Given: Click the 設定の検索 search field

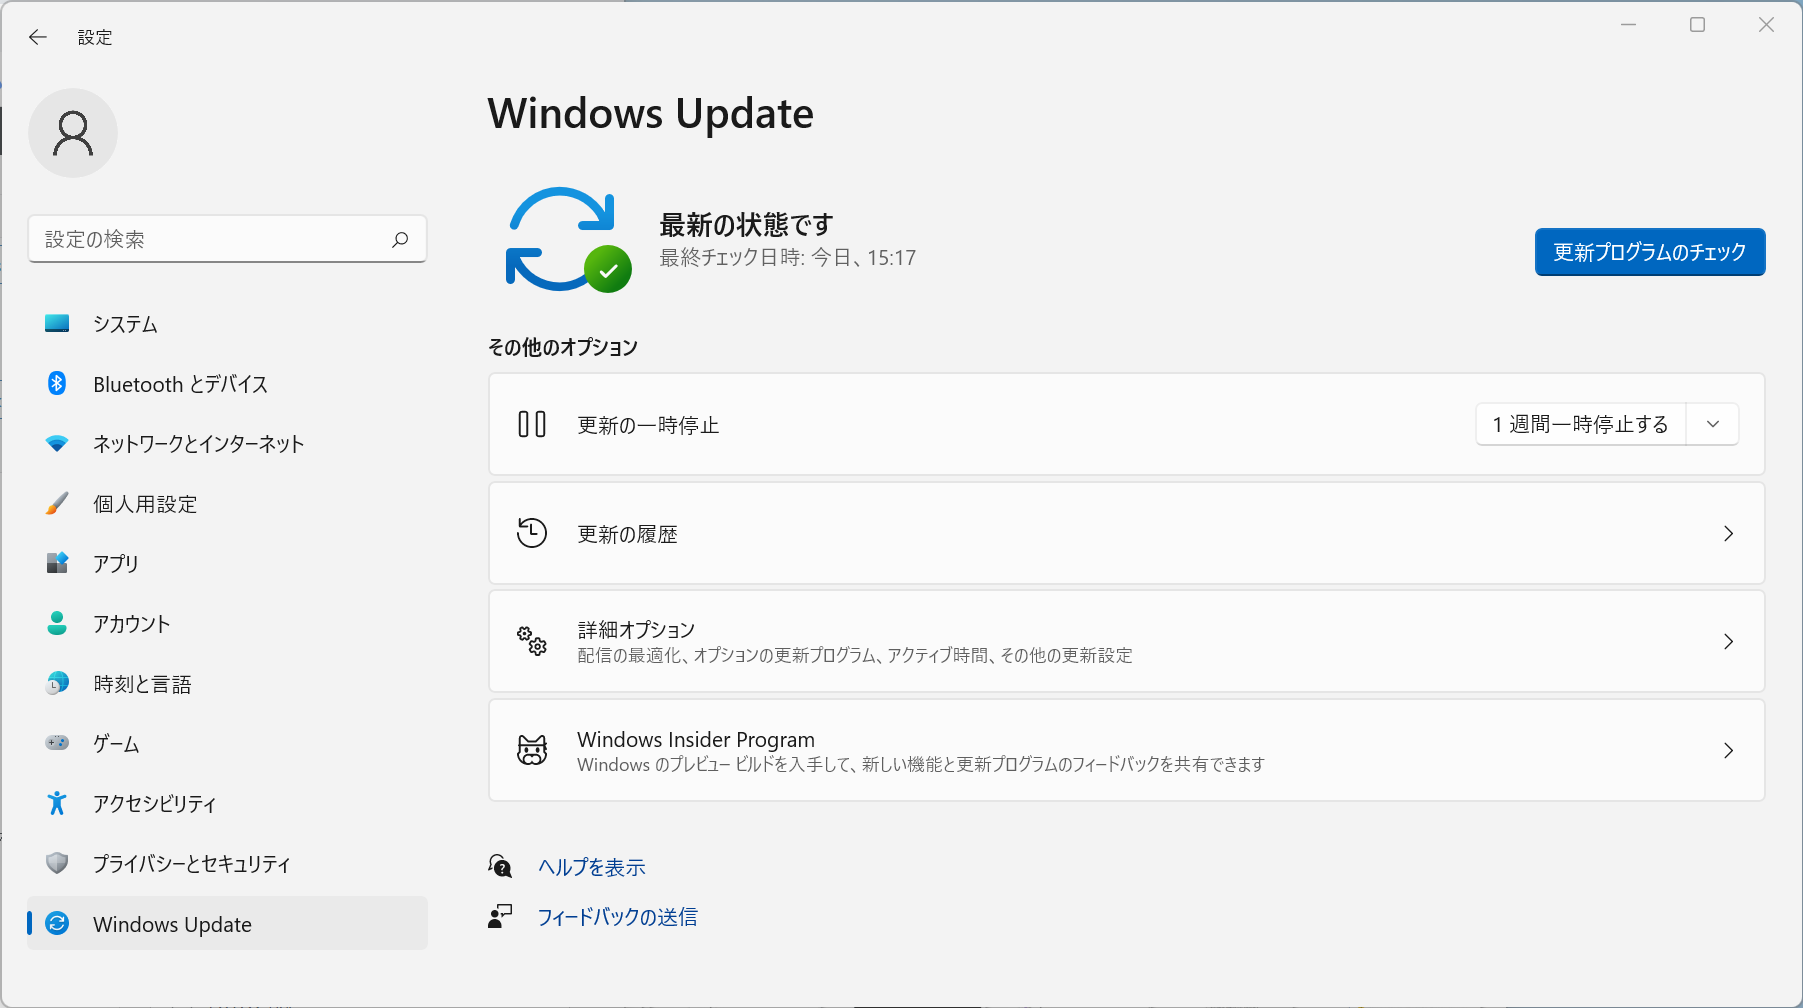Looking at the screenshot, I should 227,239.
